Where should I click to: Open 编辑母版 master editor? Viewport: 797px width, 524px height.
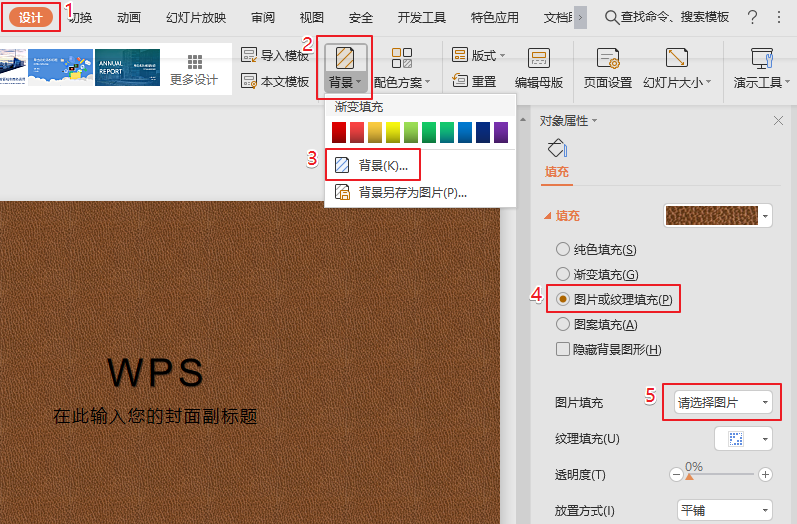click(x=539, y=68)
